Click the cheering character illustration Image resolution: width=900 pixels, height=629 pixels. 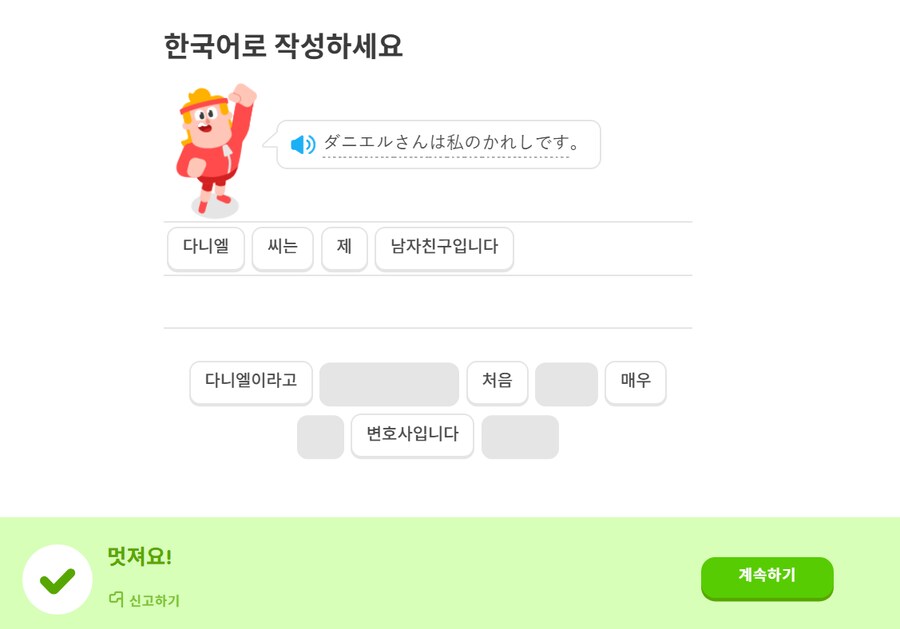214,150
